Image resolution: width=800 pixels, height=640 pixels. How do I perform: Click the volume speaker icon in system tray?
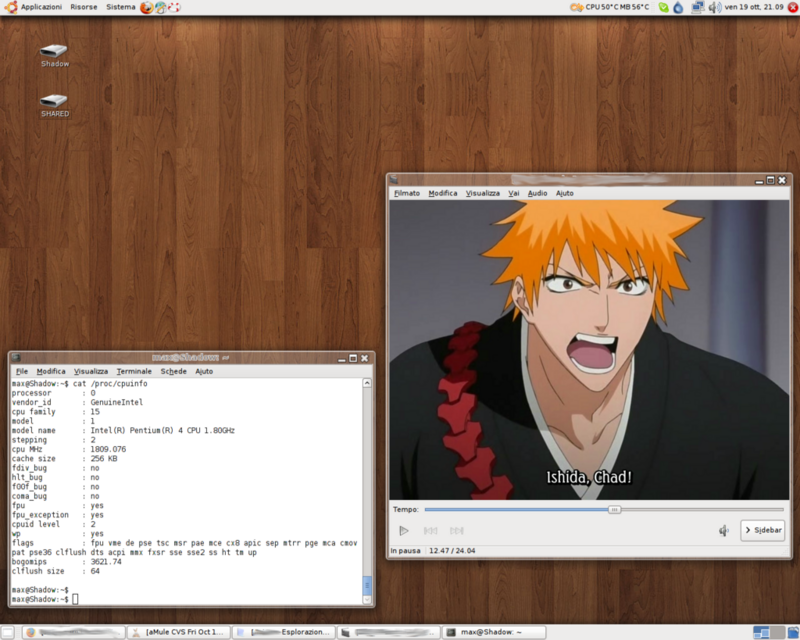[x=714, y=7]
